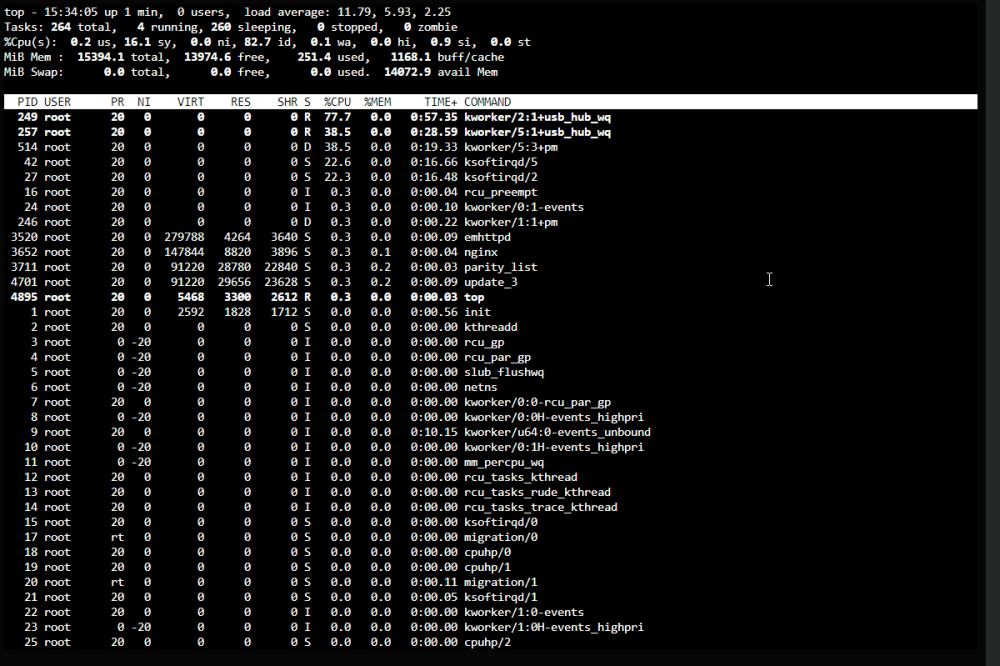The width and height of the screenshot is (1000, 666).
Task: Click the %CPU column header
Action: pyautogui.click(x=337, y=102)
